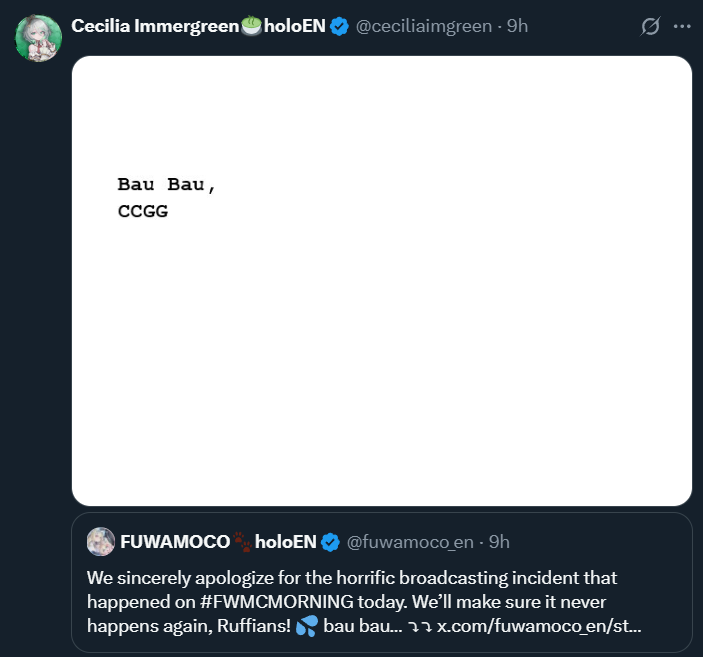This screenshot has height=657, width=703.
Task: Click the green tea emoji in Cecilia's name
Action: 251,26
